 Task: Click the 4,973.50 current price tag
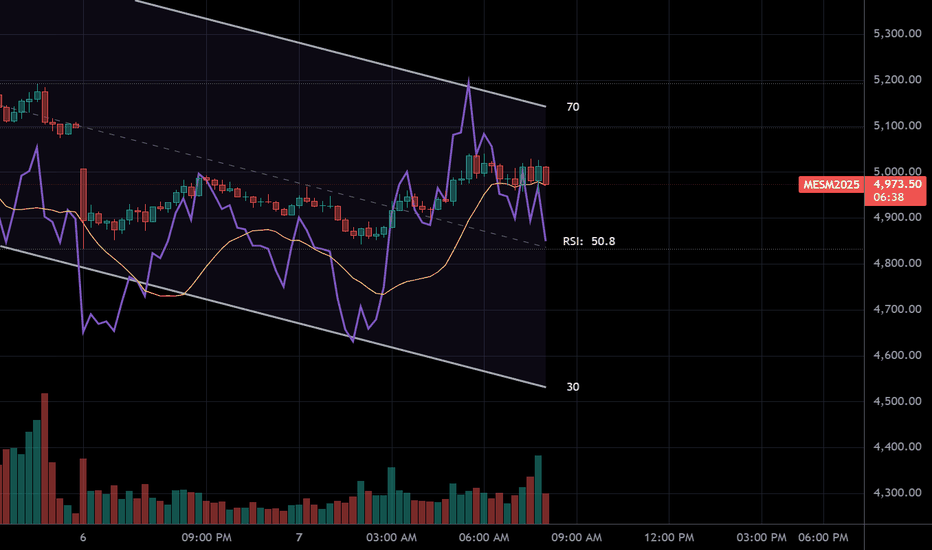point(898,184)
